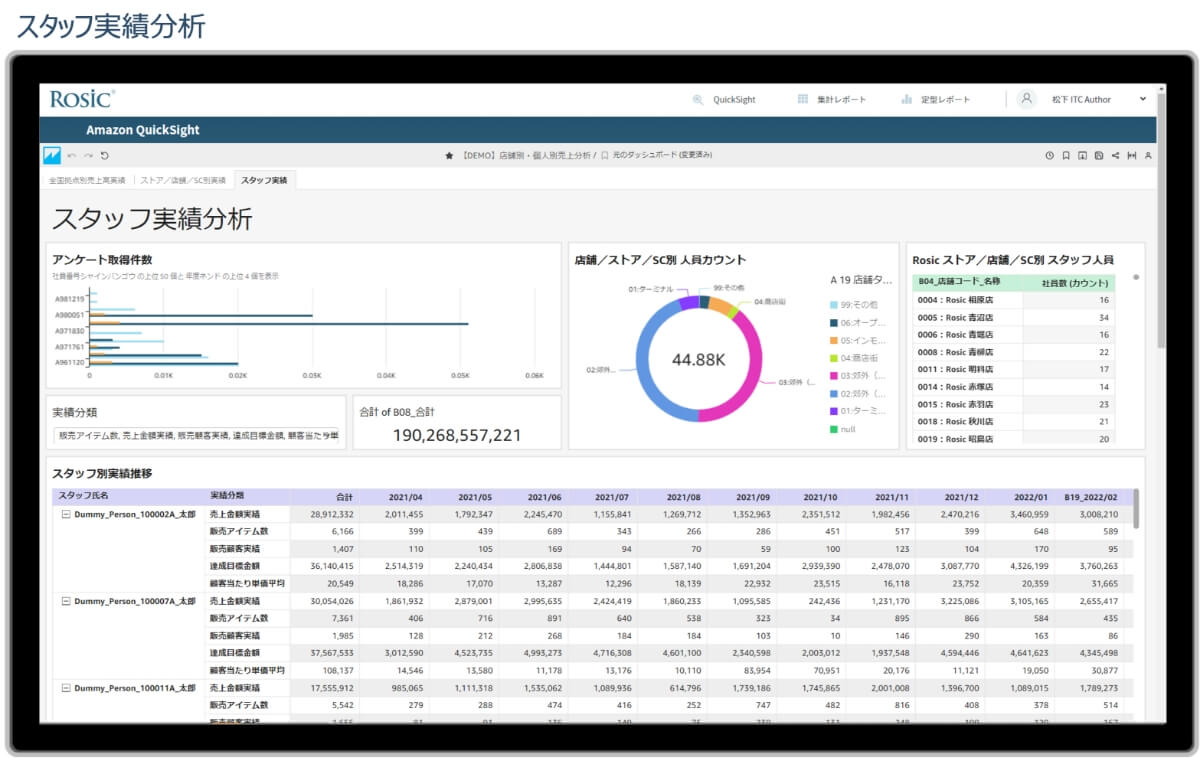1200x758 pixels.
Task: Undo the last dashboard change
Action: [x=72, y=156]
